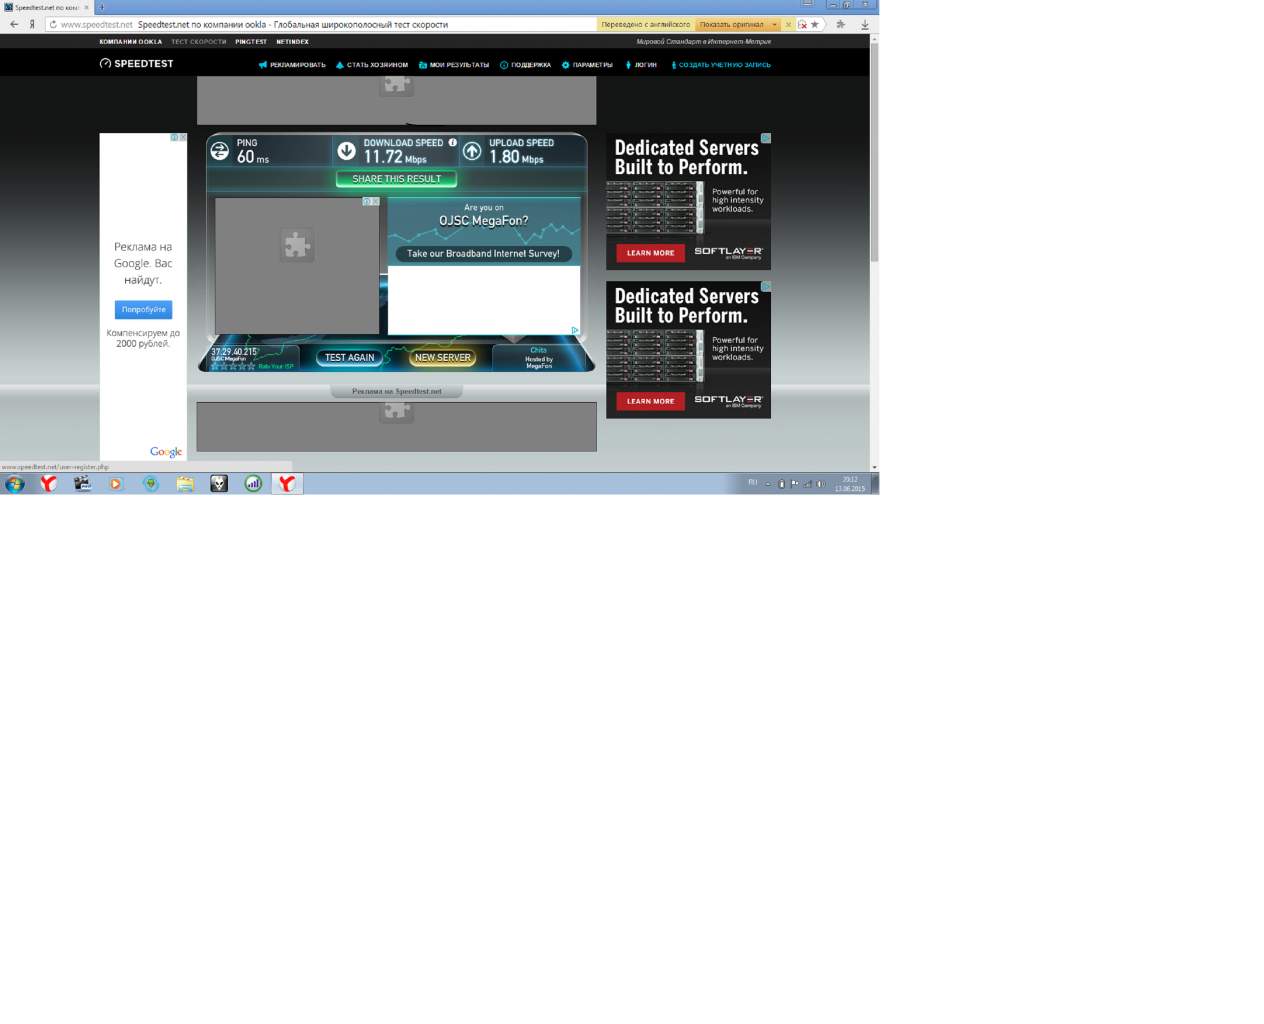Viewport: 1264px width, 1024px height.
Task: Click the page vertical scrollbar
Action: 874,150
